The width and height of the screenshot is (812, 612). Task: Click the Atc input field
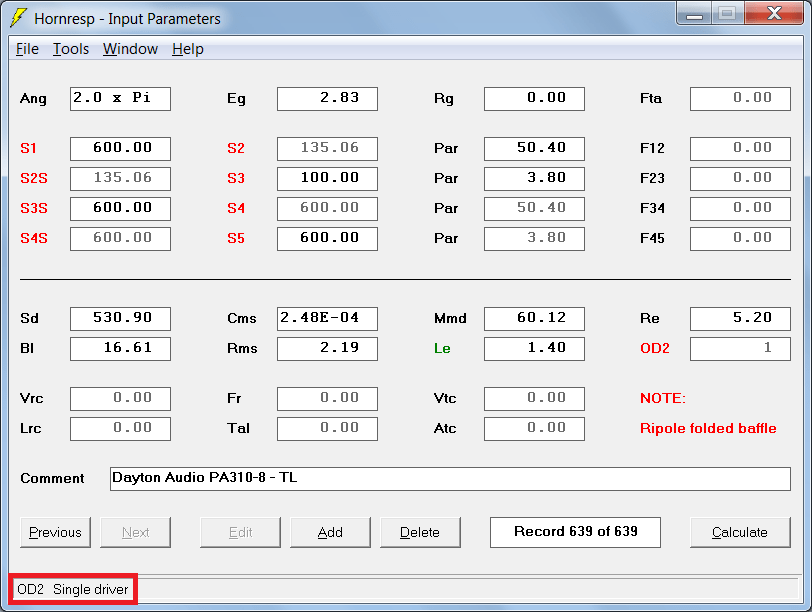(x=534, y=429)
